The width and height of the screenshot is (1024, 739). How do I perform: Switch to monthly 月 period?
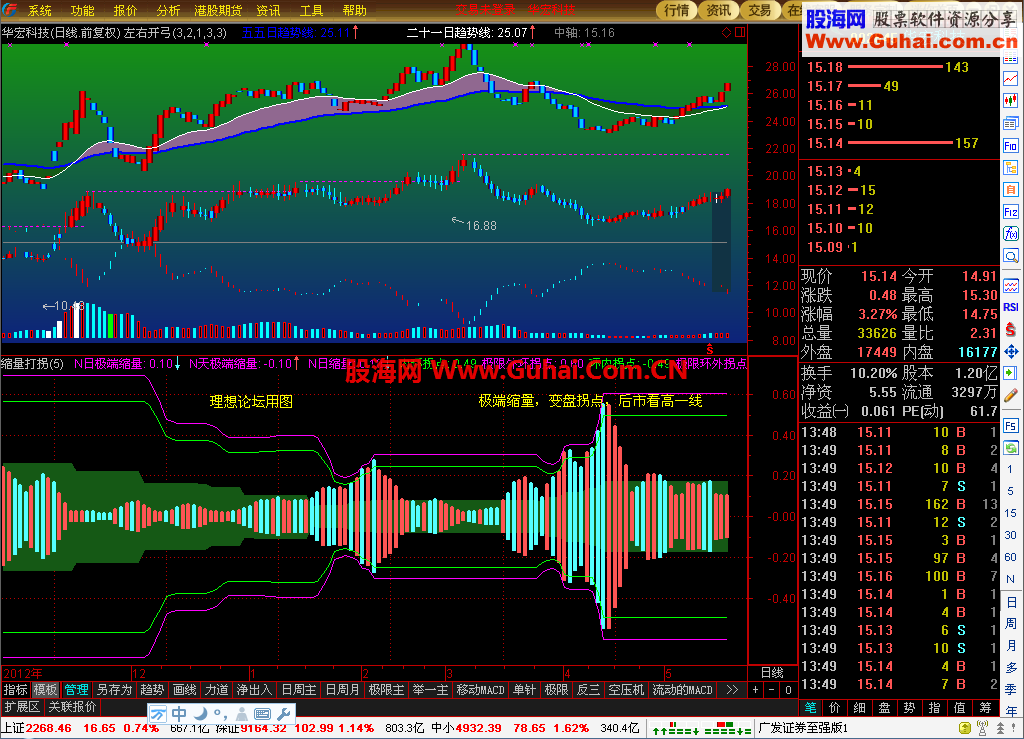pos(1011,646)
